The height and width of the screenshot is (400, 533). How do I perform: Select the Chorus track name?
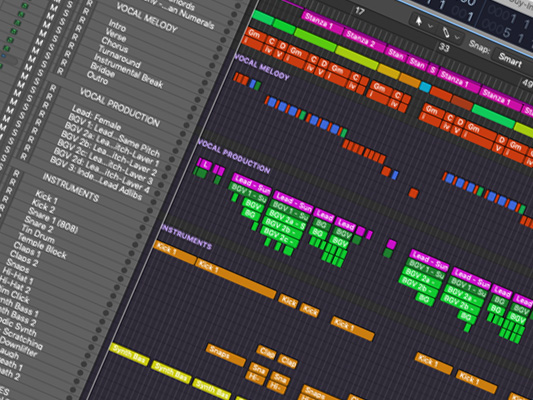115,45
